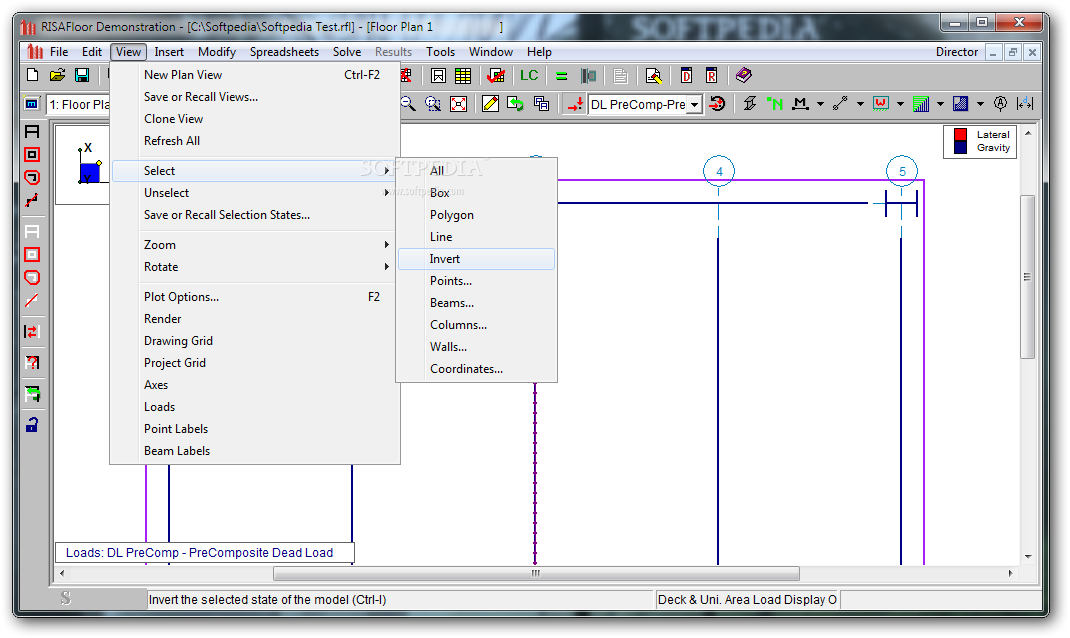Toggle the I-beam rendering button
1070x638 pixels.
click(x=749, y=104)
